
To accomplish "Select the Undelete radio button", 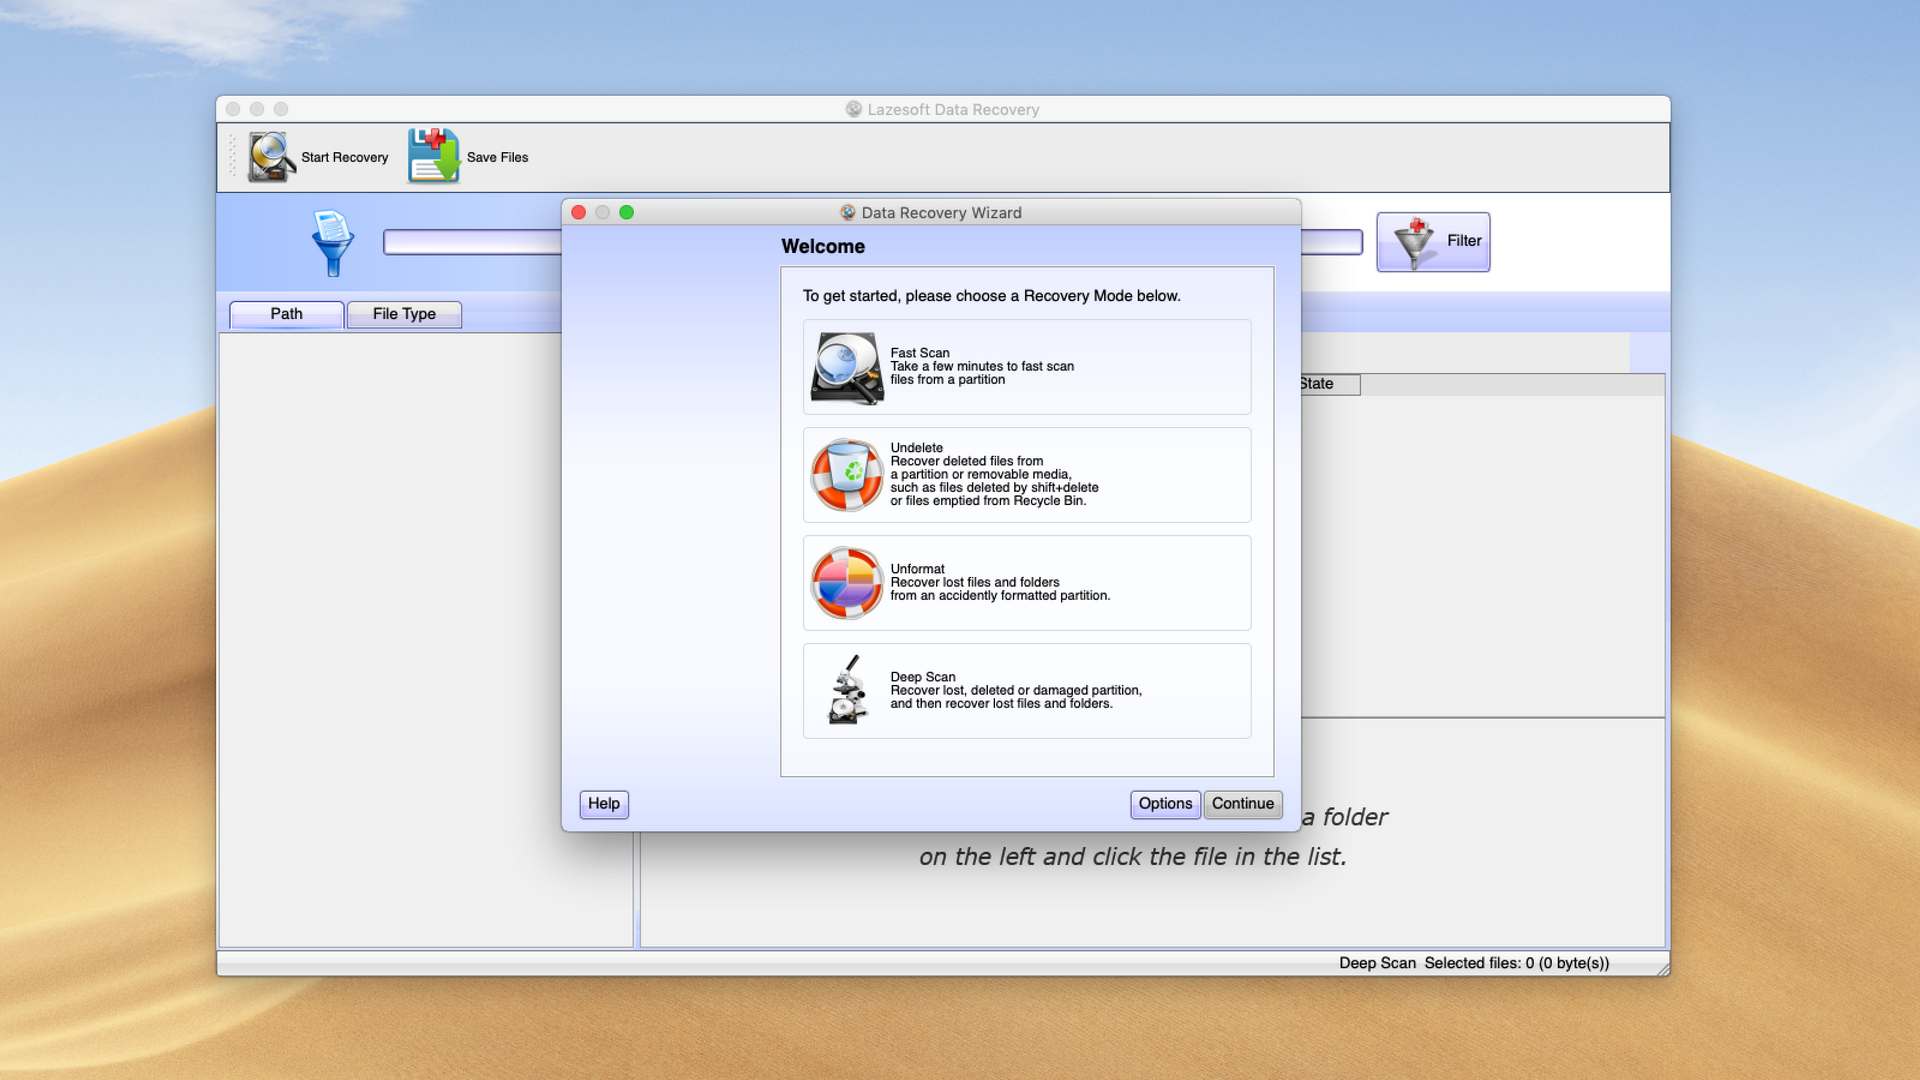I will click(1027, 473).
